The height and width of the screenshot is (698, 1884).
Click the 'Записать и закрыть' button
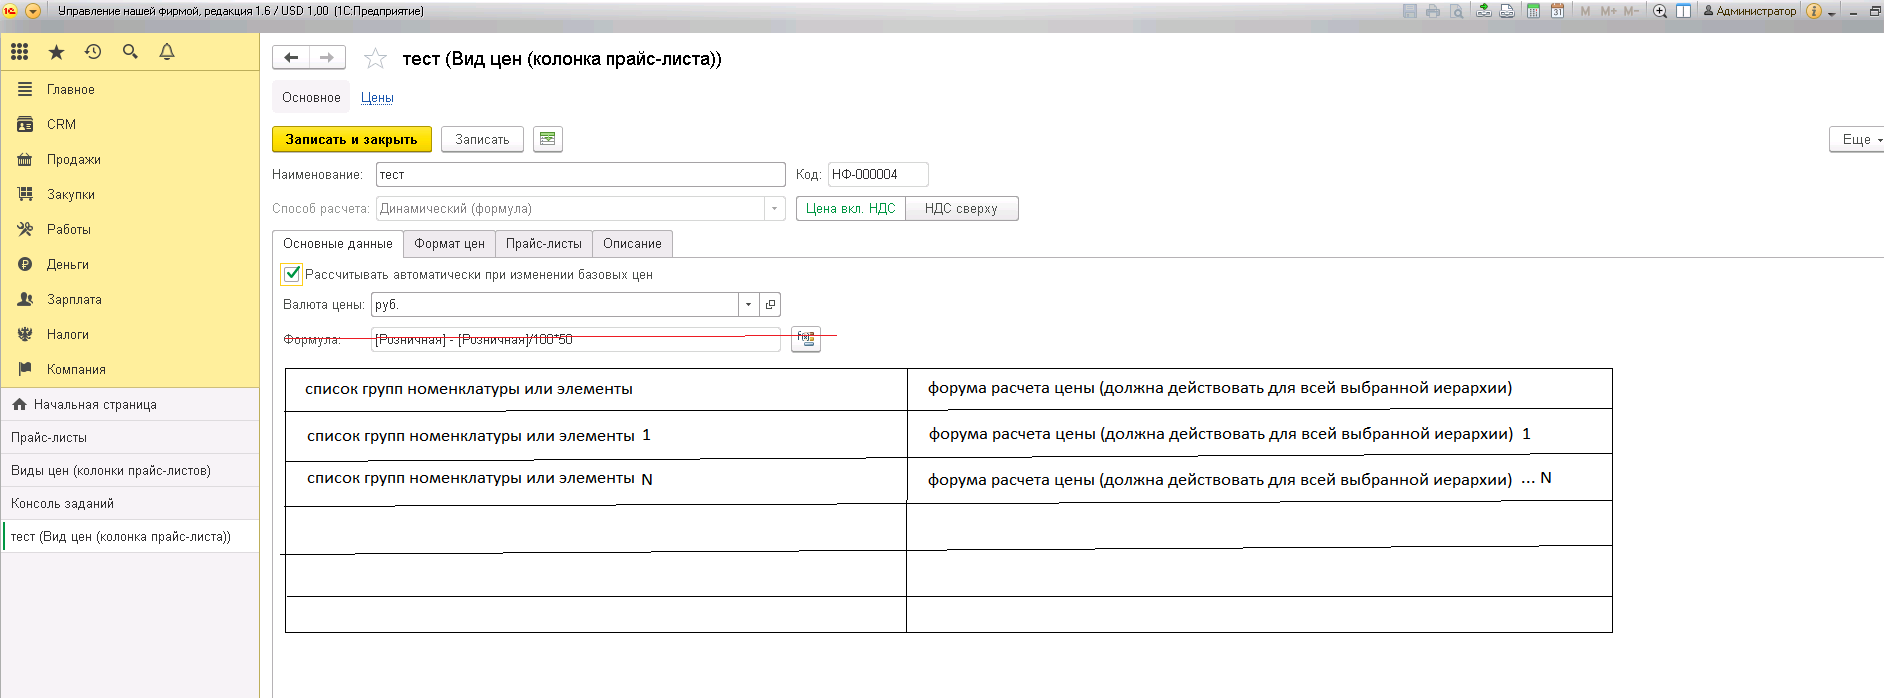[351, 140]
